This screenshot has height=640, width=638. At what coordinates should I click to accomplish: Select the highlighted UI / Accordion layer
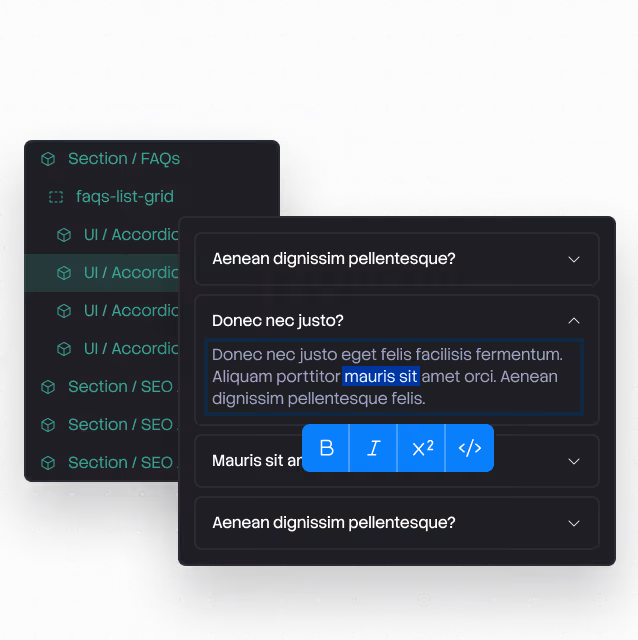pos(102,273)
